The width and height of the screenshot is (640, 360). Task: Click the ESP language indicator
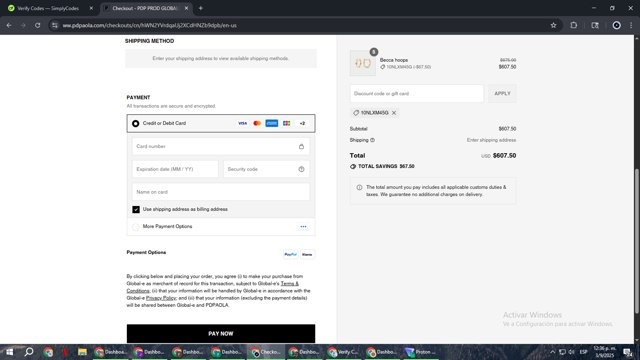[584, 352]
